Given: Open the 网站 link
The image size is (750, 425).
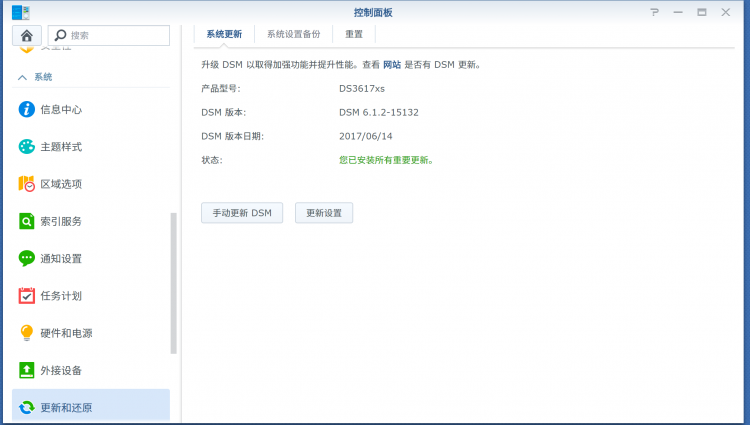Looking at the screenshot, I should pos(392,65).
